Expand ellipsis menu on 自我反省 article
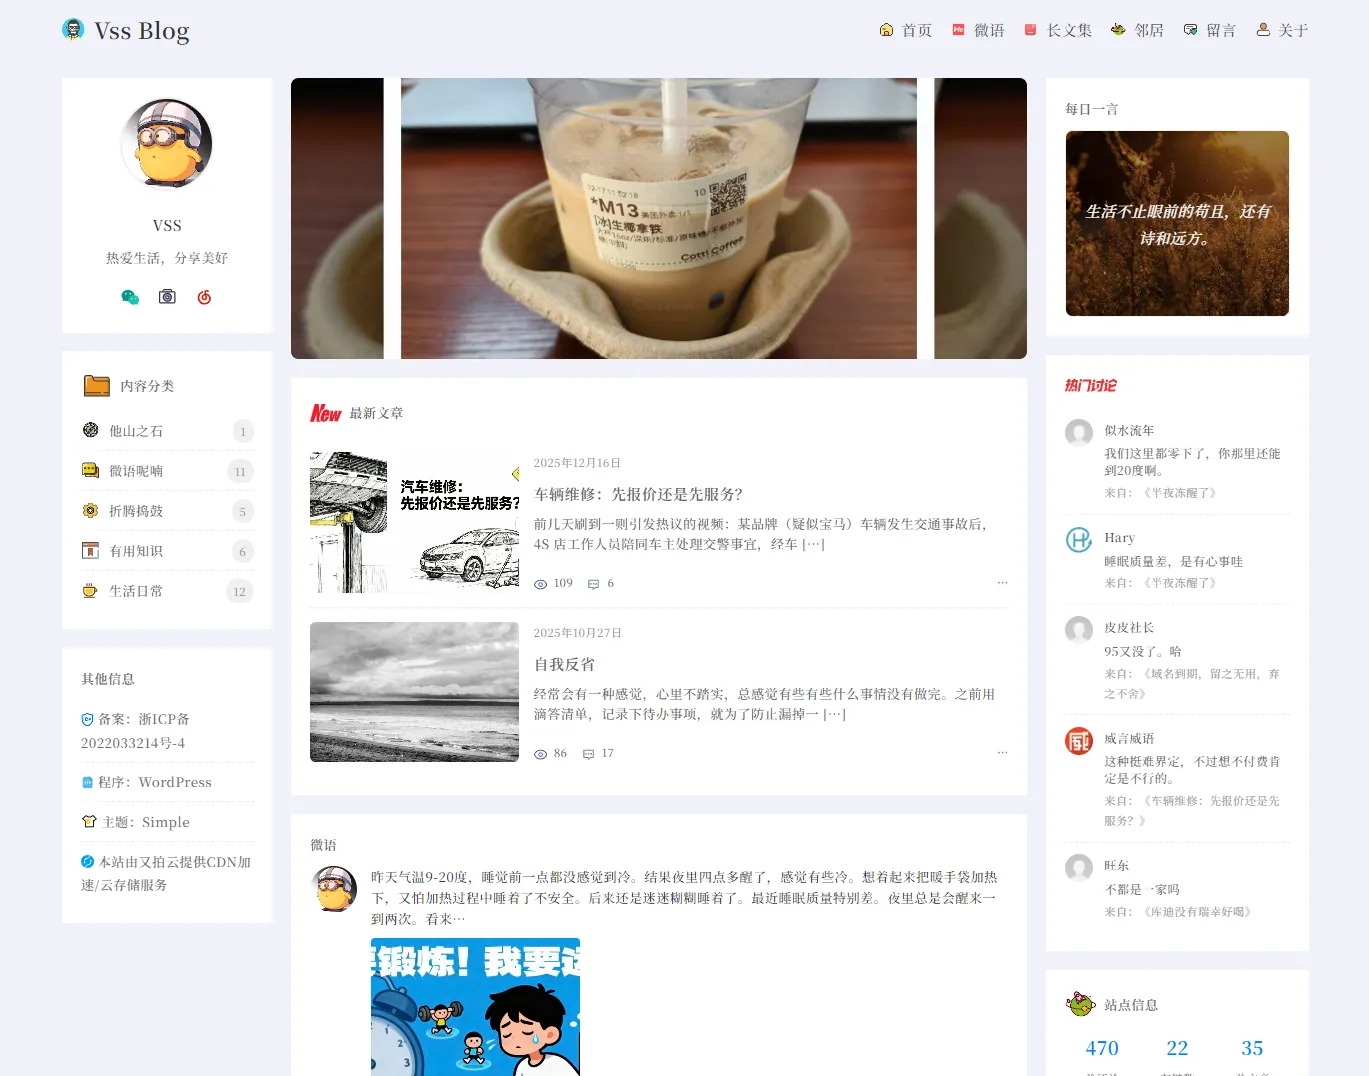 tap(1002, 752)
